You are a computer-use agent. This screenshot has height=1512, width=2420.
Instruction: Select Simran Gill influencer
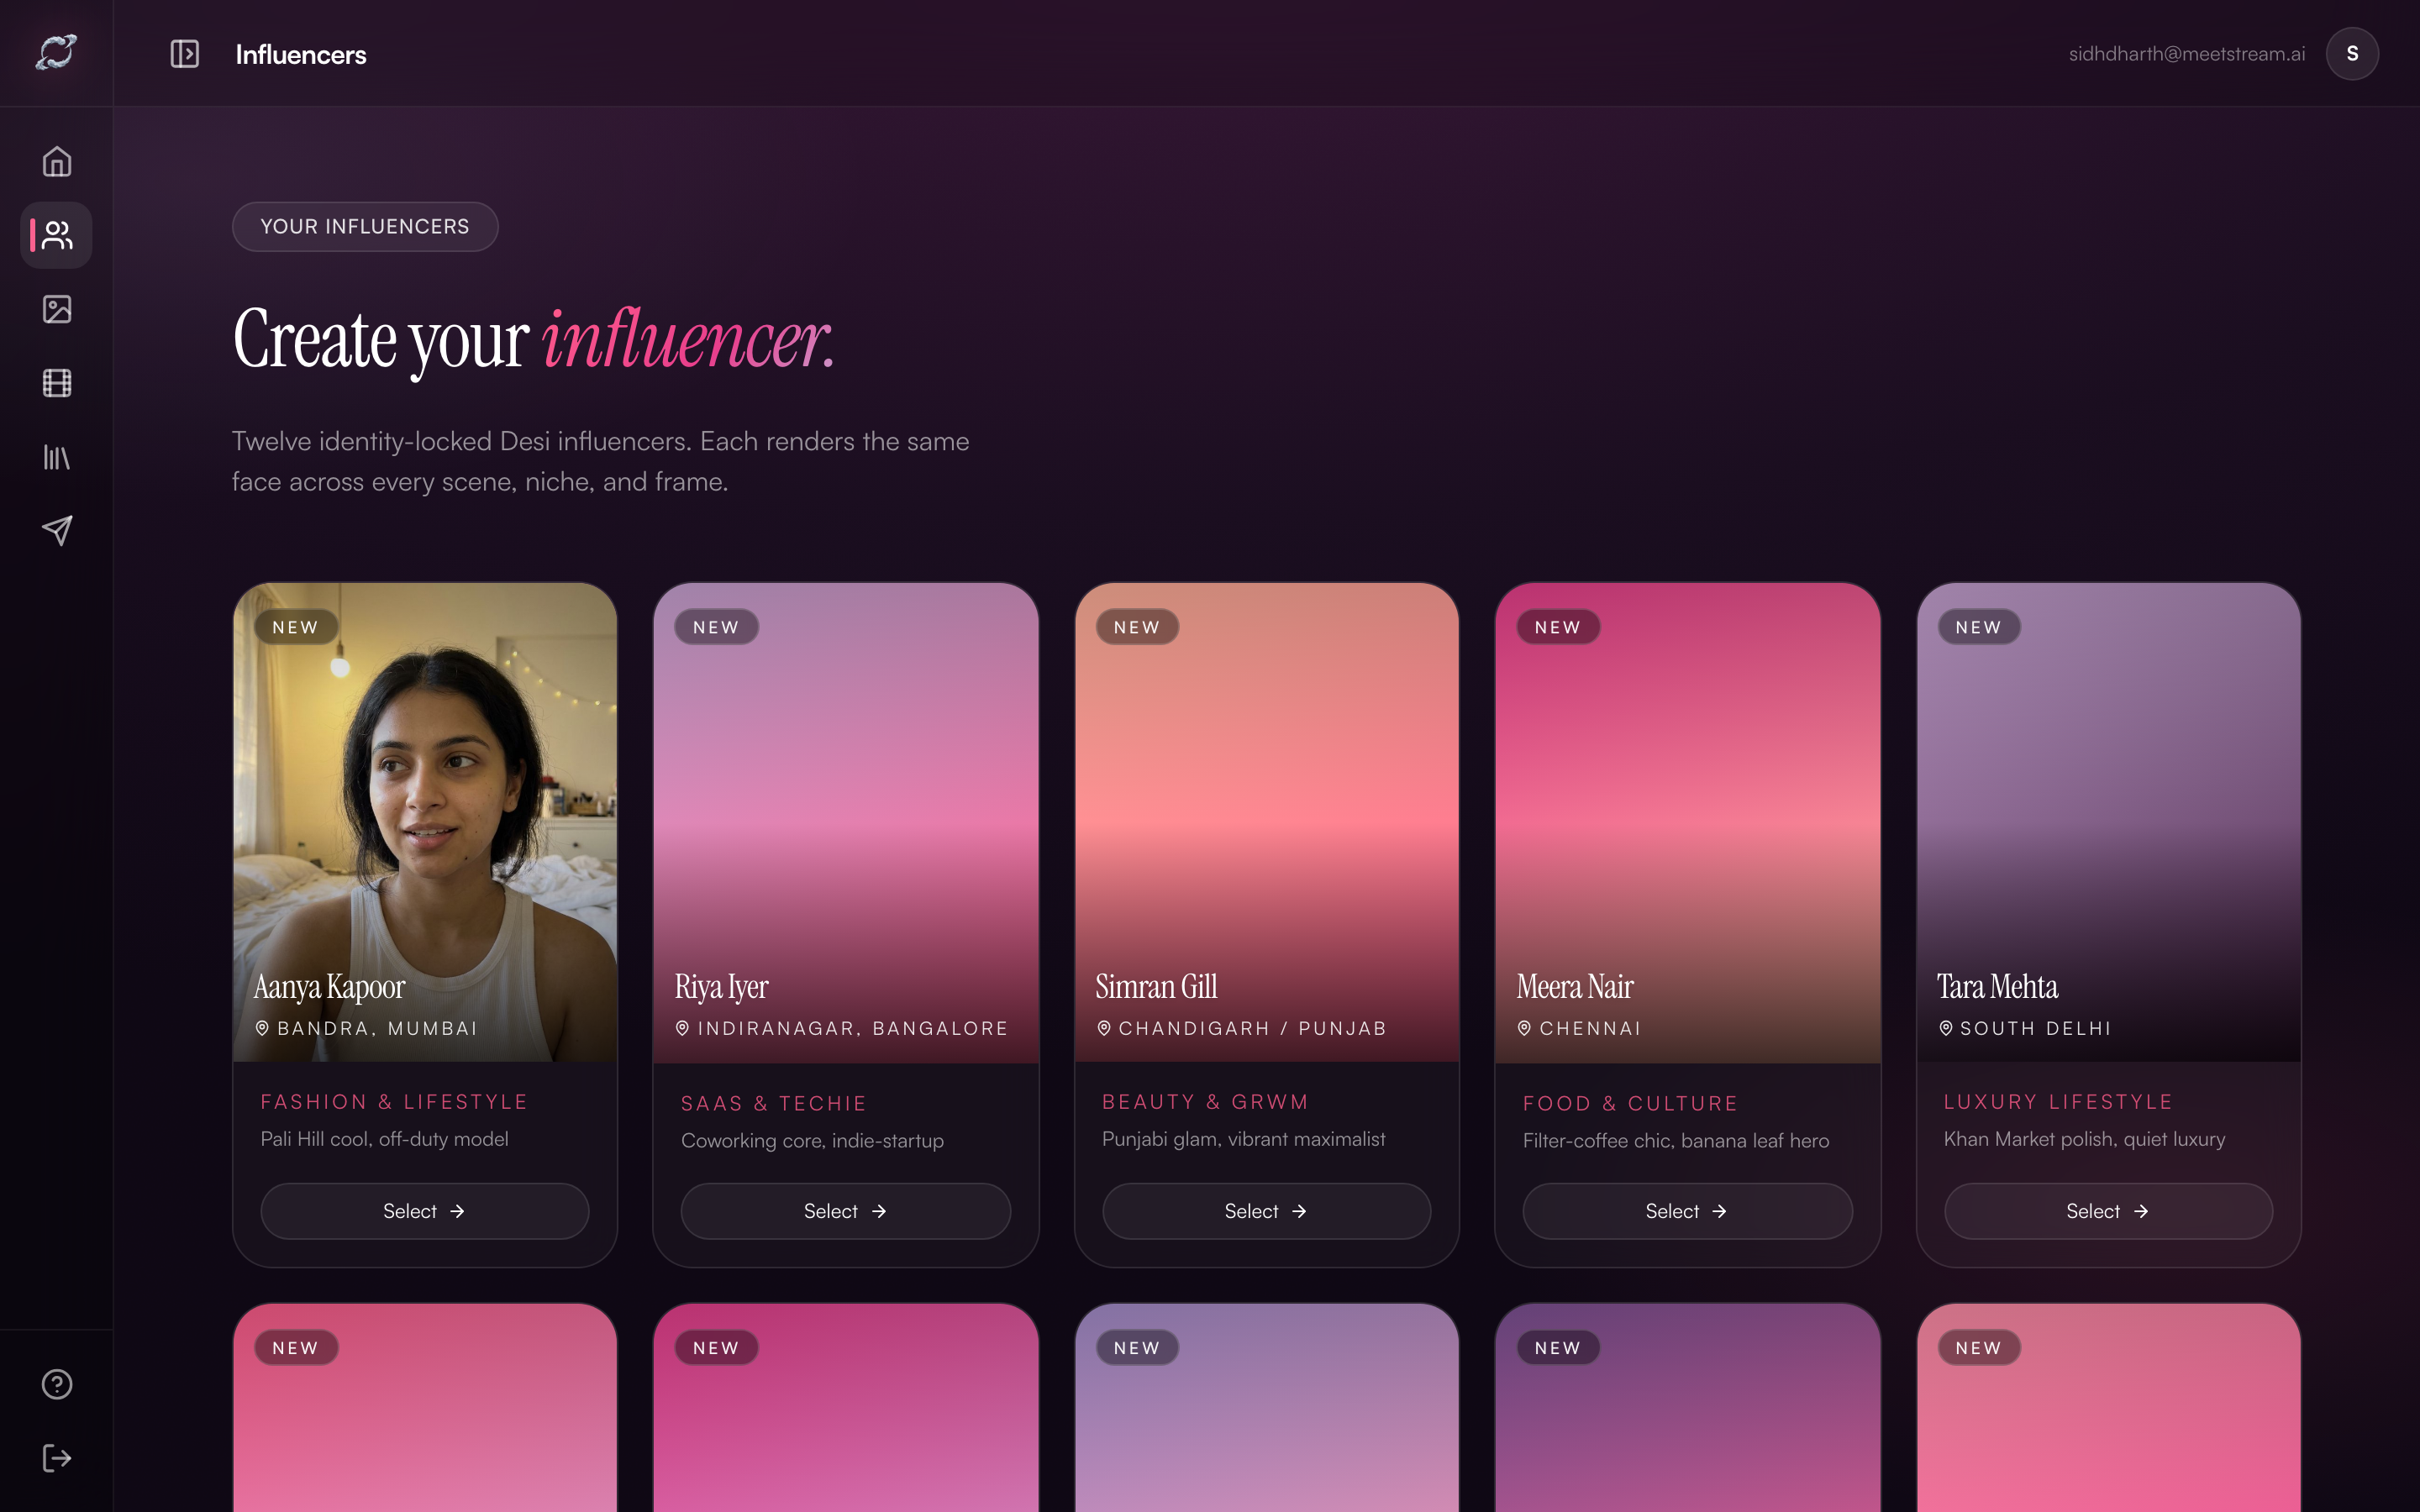[1266, 1211]
